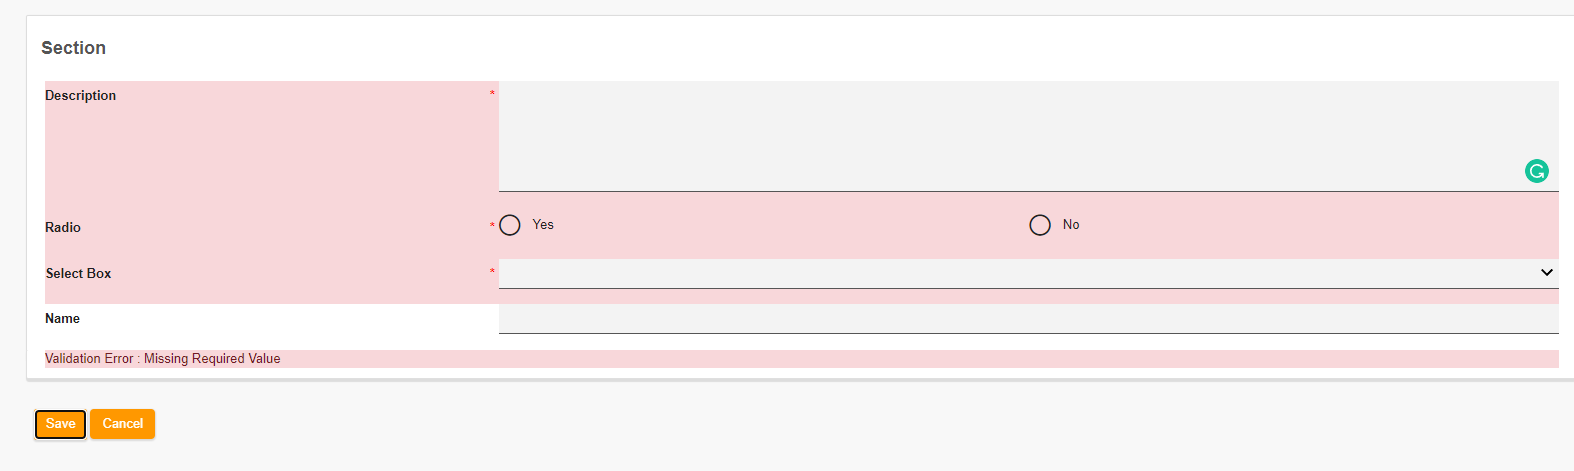Cancel the form

pos(122,424)
